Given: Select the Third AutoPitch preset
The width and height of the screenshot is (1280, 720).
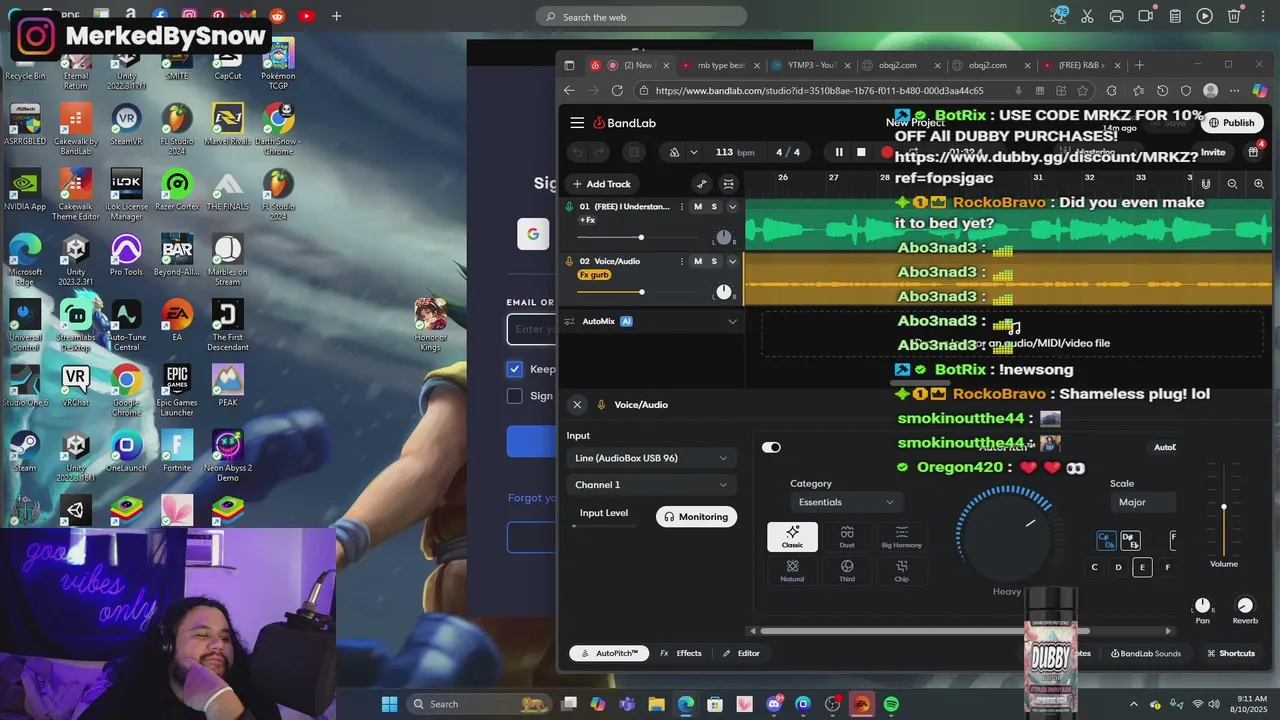Looking at the screenshot, I should click(x=847, y=571).
